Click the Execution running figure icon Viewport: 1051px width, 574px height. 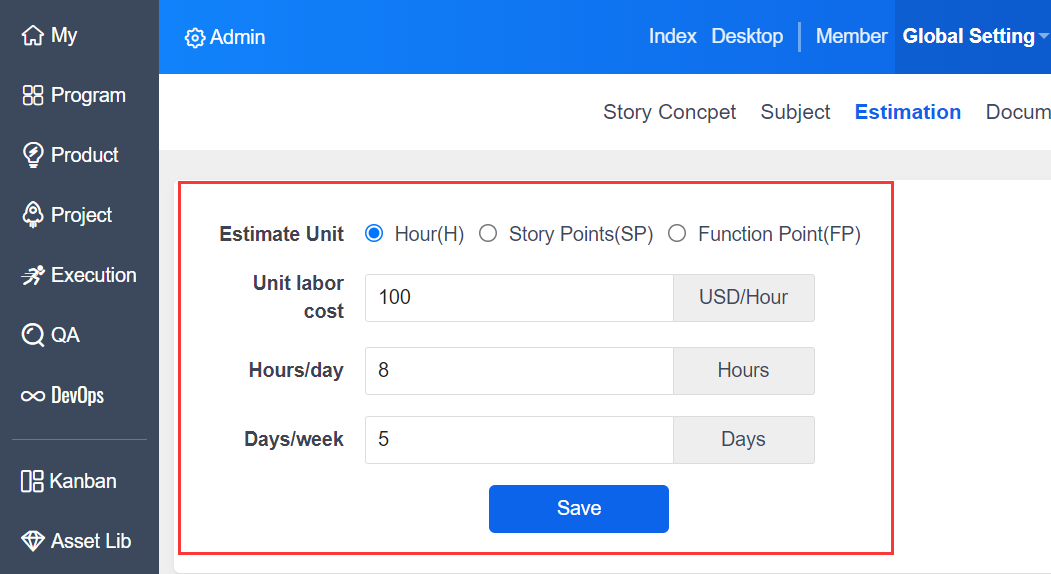33,275
